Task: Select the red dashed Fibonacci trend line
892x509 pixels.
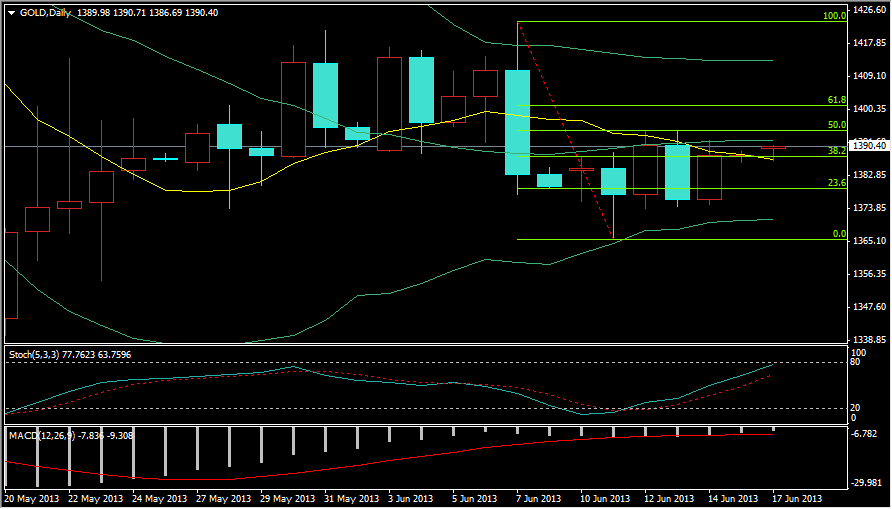Action: click(565, 130)
